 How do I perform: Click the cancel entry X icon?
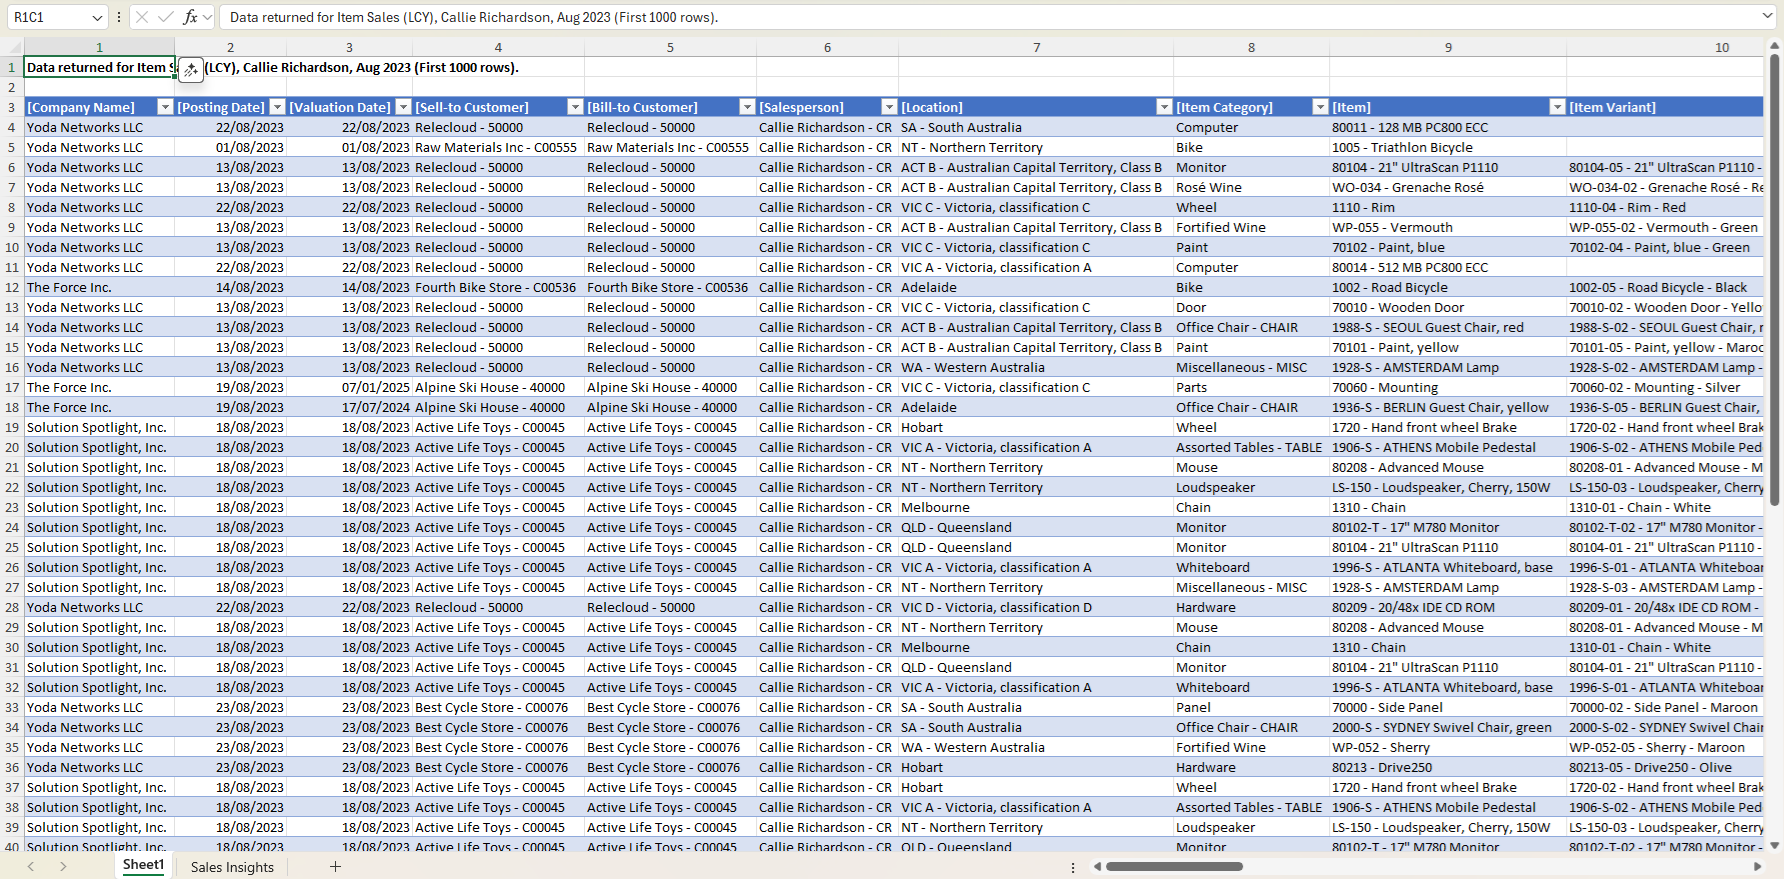142,17
